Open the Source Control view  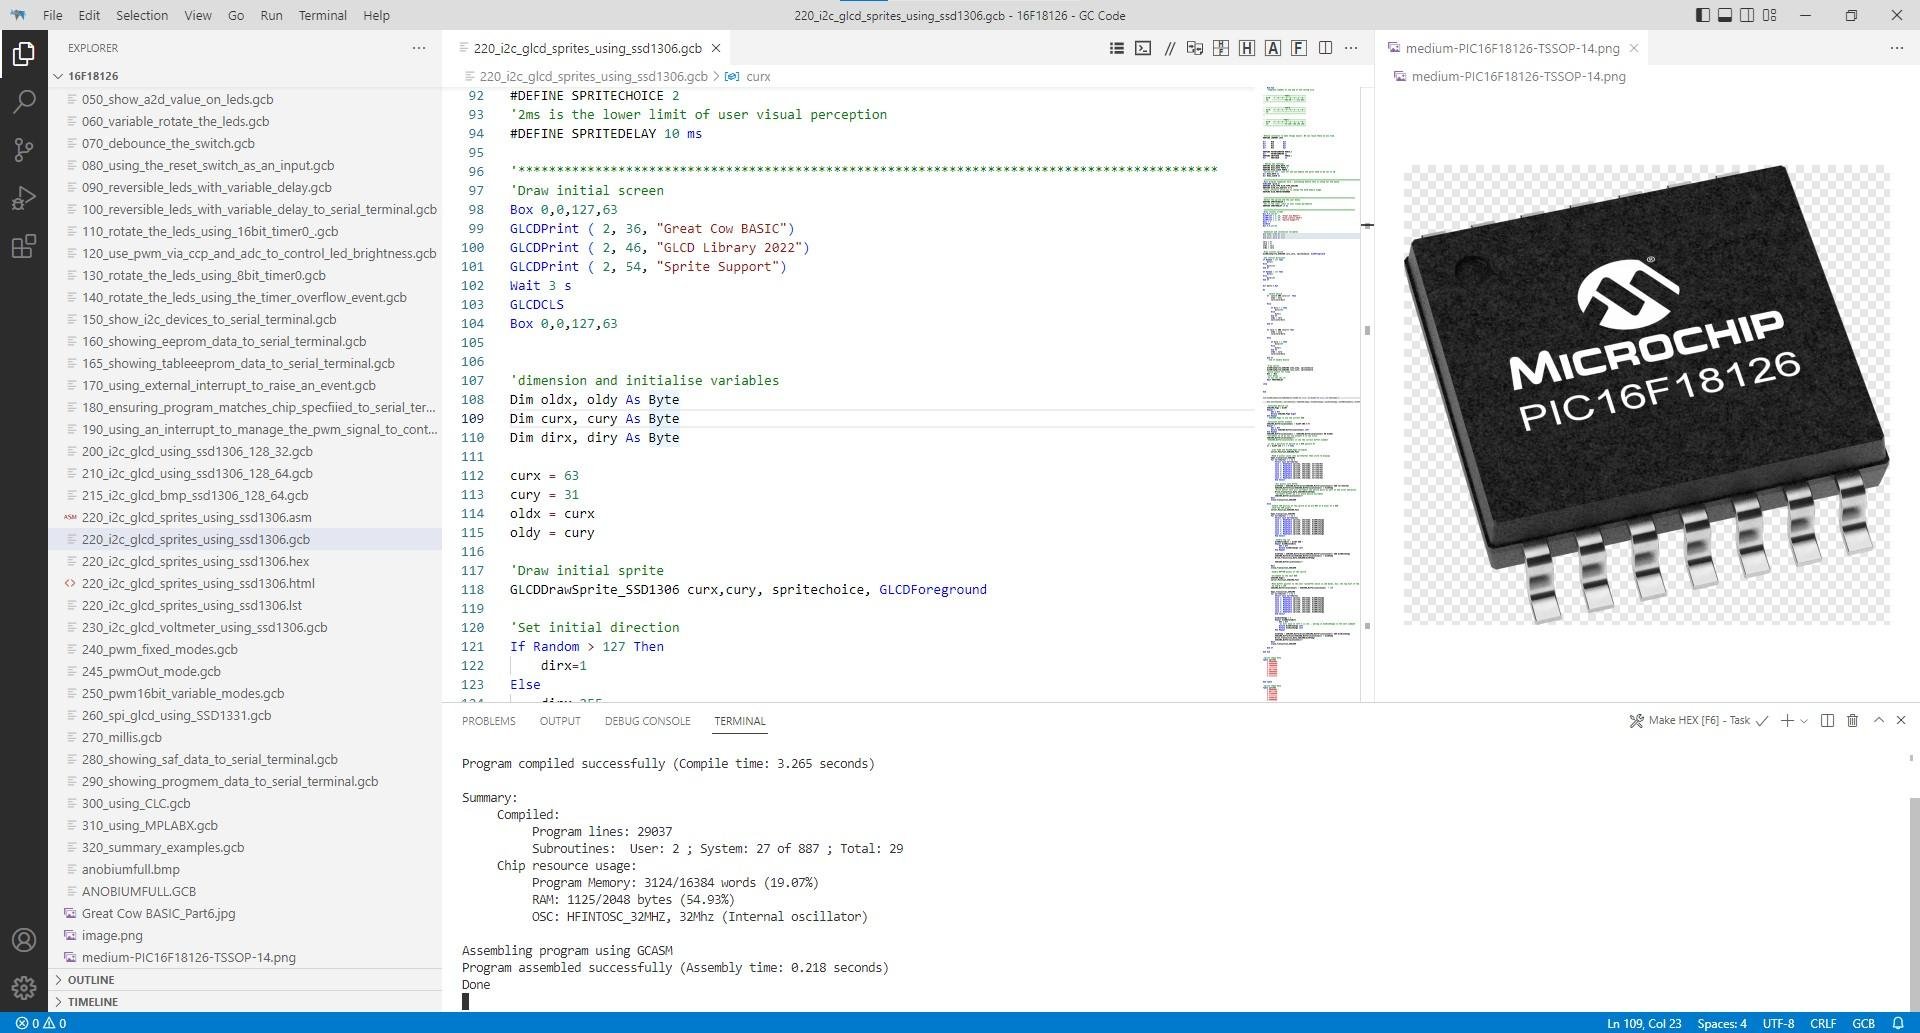(24, 150)
